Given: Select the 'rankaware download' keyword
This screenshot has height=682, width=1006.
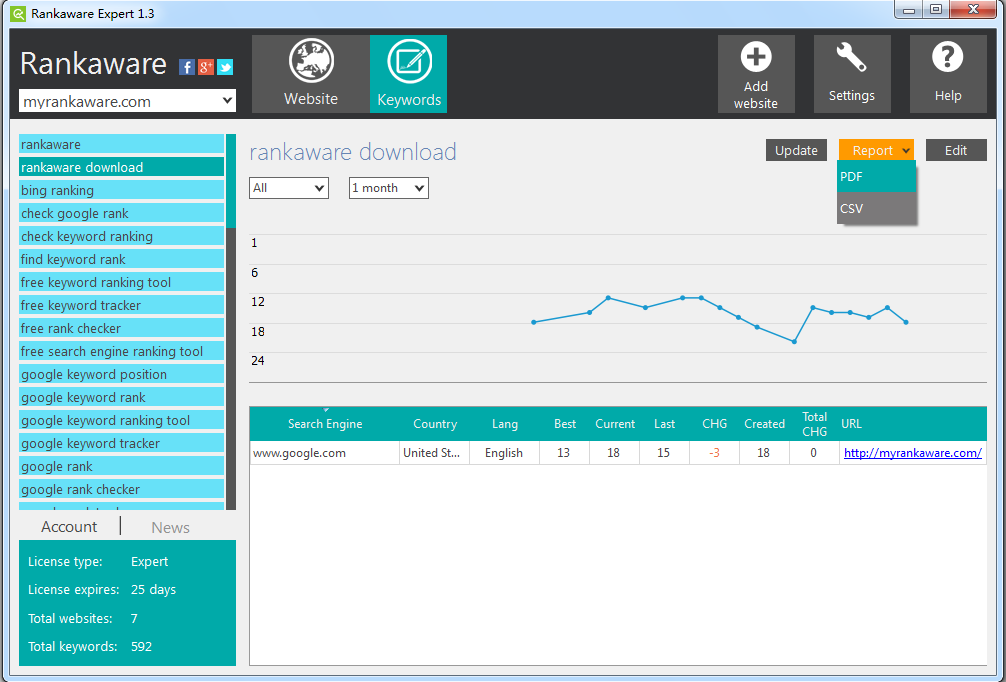Looking at the screenshot, I should [x=121, y=167].
